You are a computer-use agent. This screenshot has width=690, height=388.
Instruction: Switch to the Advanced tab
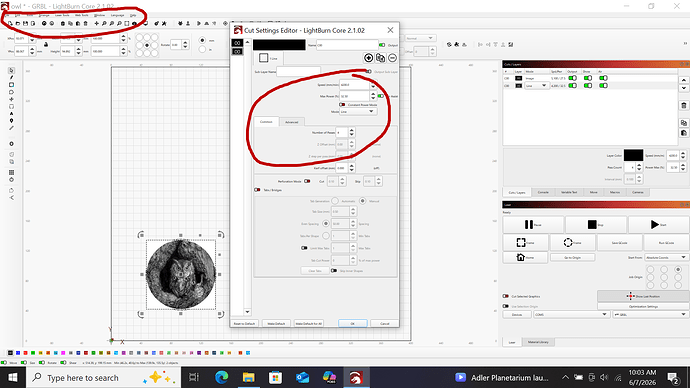(x=291, y=122)
